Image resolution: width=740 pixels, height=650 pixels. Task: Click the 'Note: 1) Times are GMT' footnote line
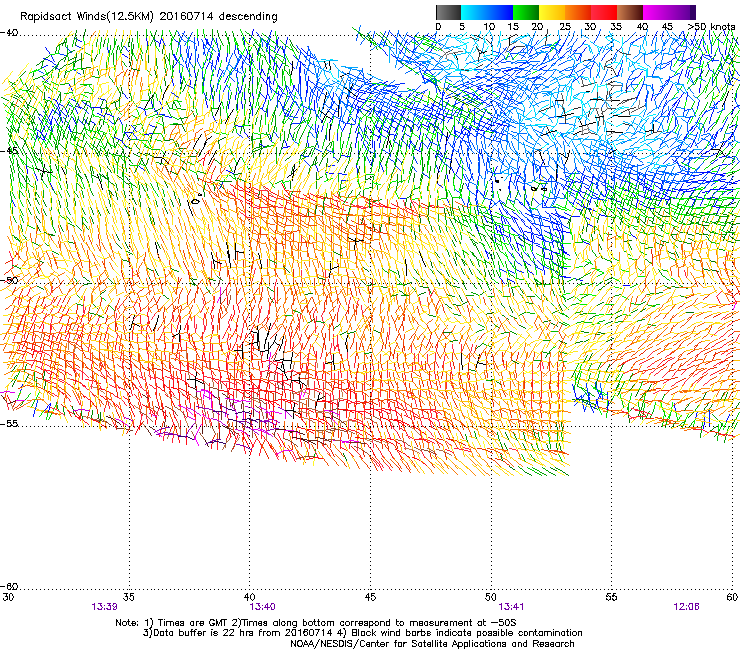tap(316, 623)
